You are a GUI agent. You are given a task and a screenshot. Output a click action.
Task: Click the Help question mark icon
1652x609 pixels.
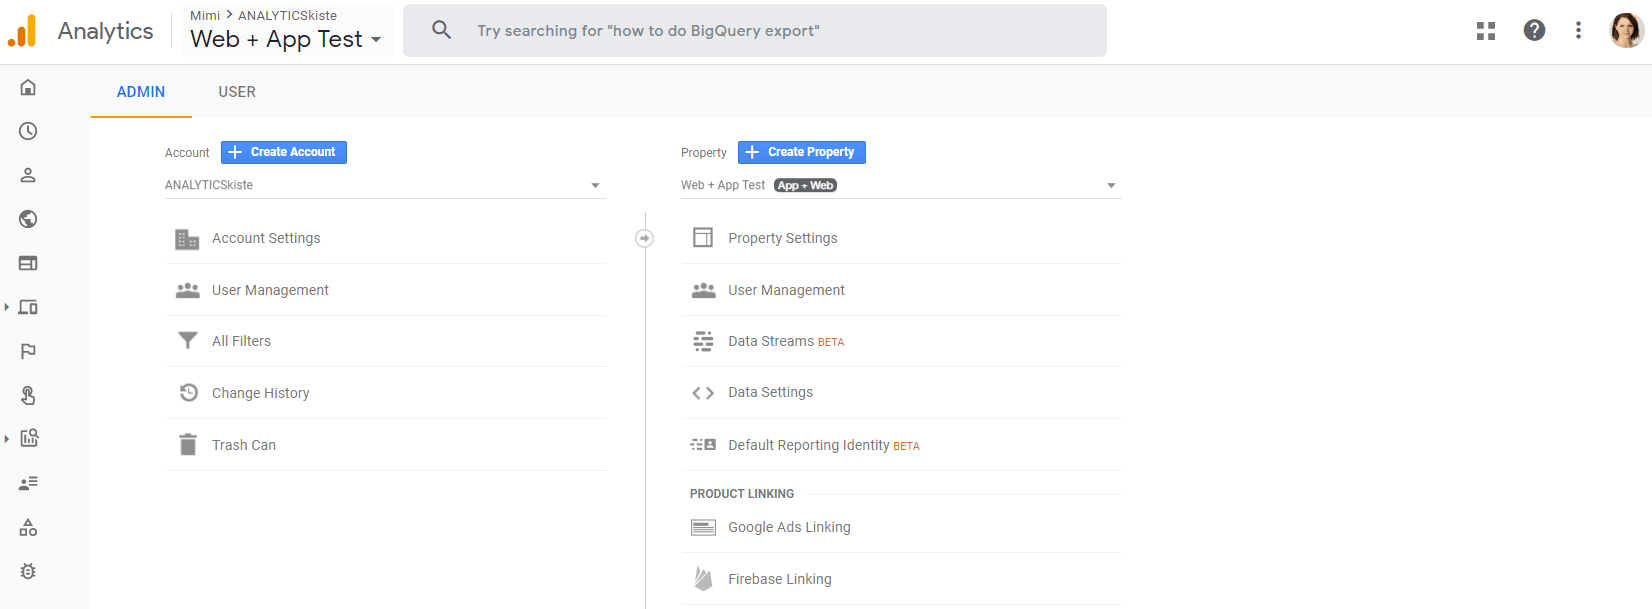pos(1534,31)
